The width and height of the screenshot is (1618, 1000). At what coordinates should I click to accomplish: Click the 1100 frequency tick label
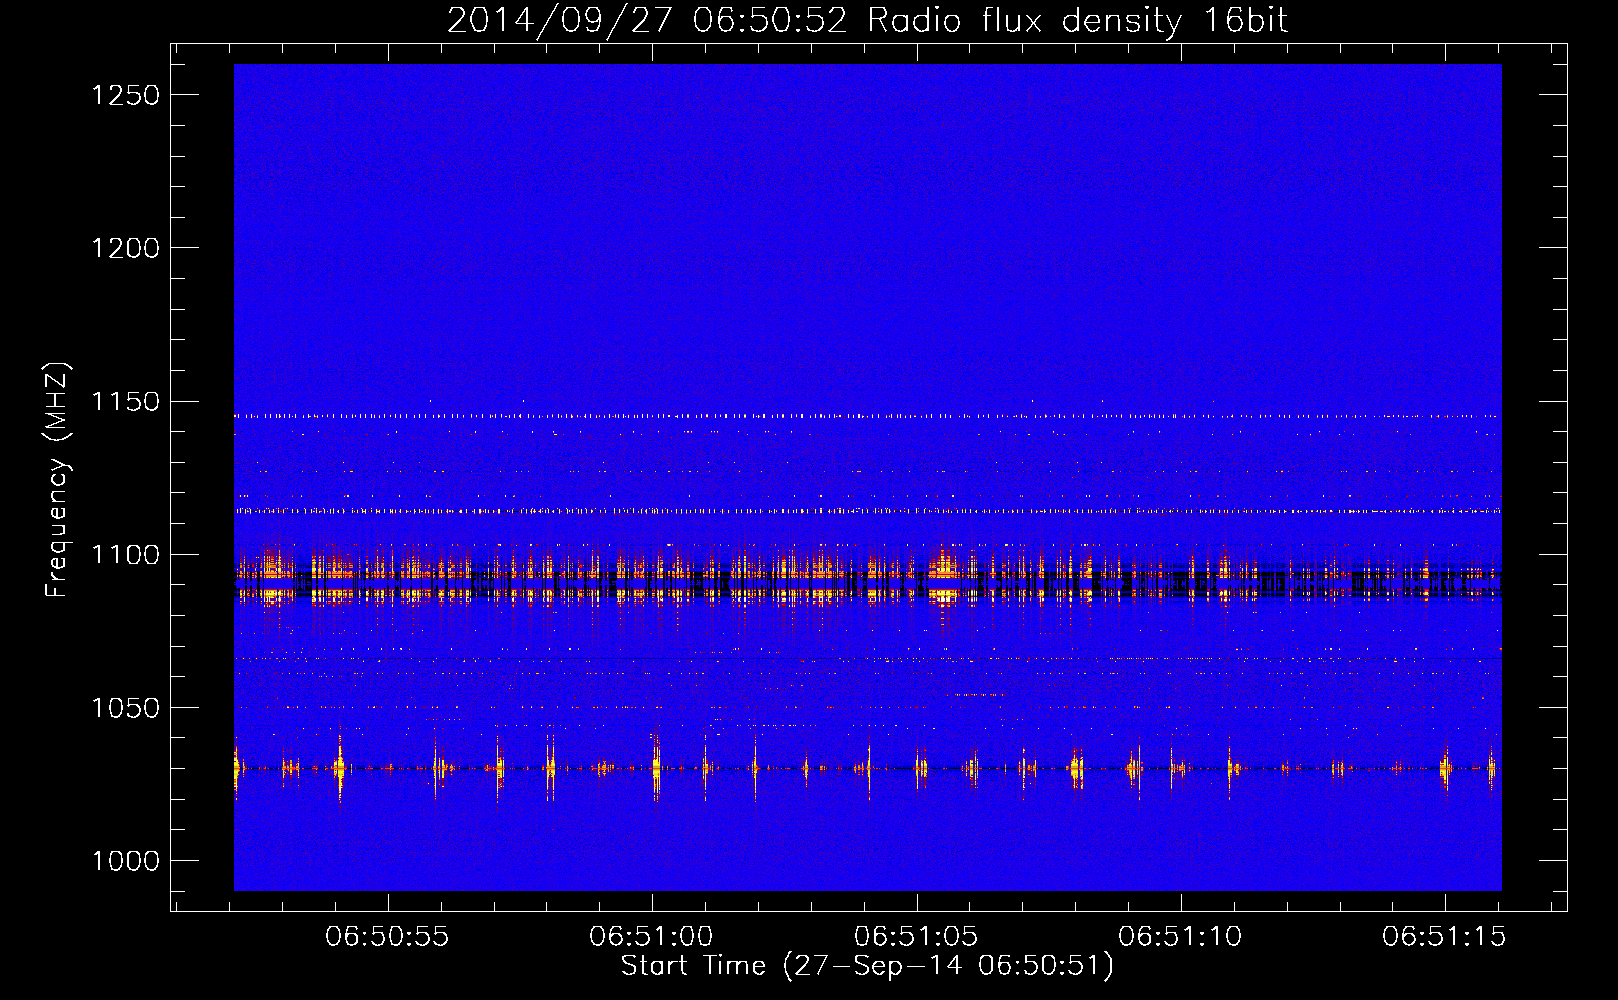pyautogui.click(x=126, y=555)
